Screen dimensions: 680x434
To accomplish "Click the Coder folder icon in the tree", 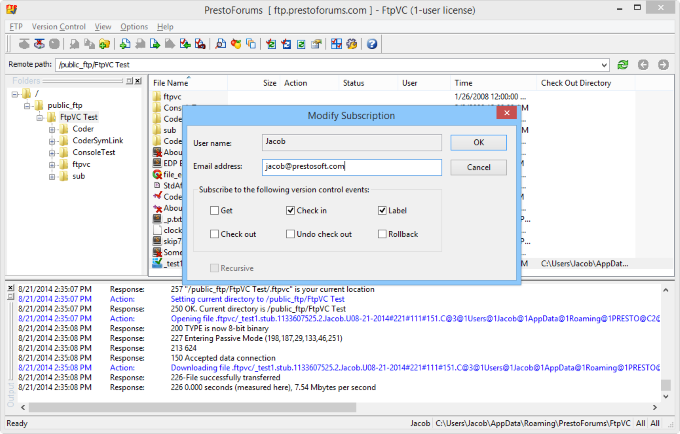I will tap(64, 129).
